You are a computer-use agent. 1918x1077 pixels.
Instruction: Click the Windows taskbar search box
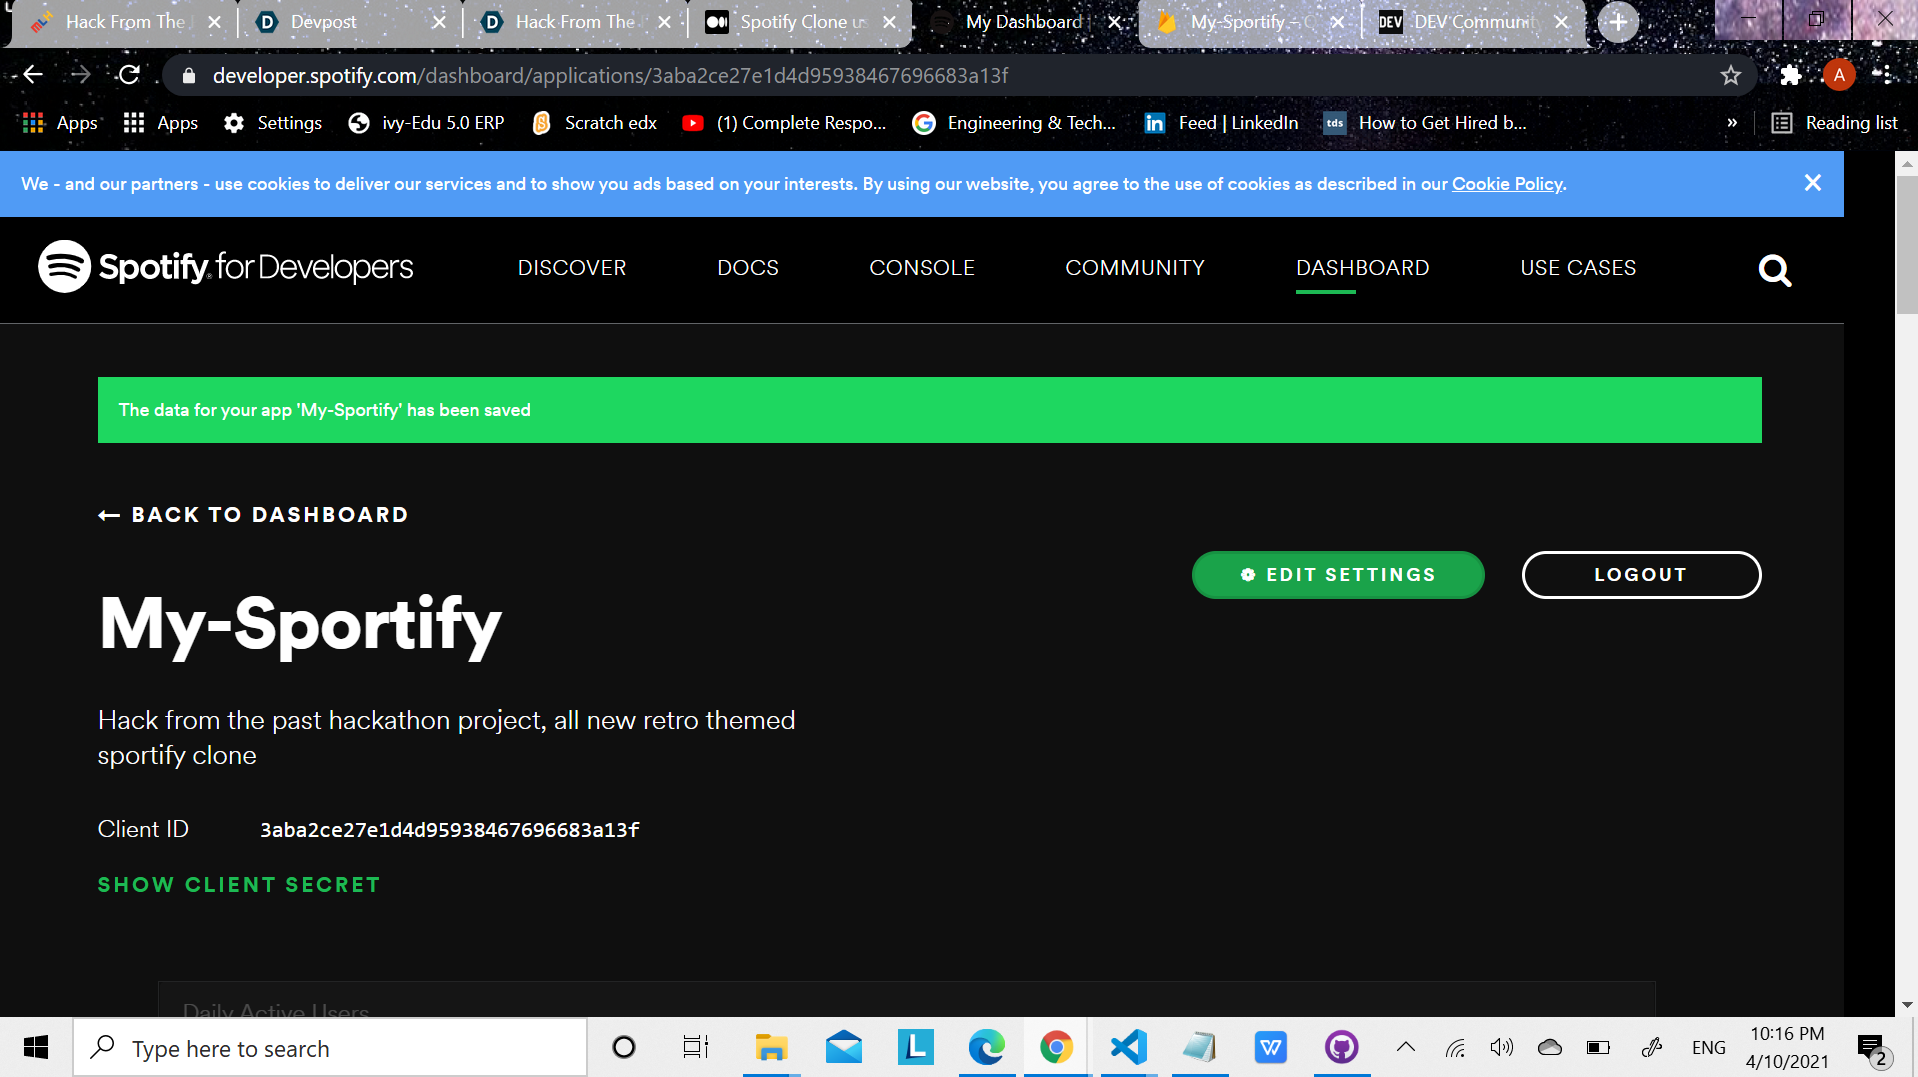pyautogui.click(x=330, y=1048)
